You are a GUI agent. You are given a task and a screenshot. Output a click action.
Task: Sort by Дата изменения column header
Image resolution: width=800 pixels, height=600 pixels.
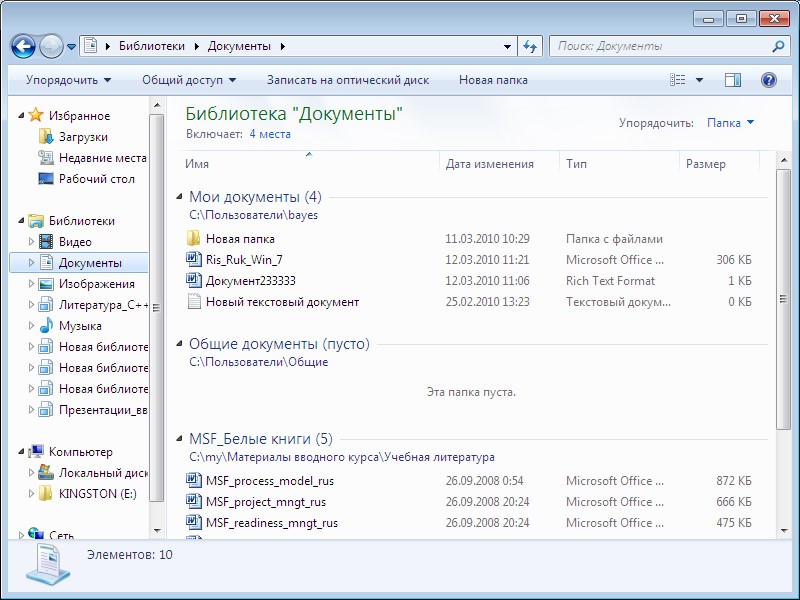(x=490, y=164)
